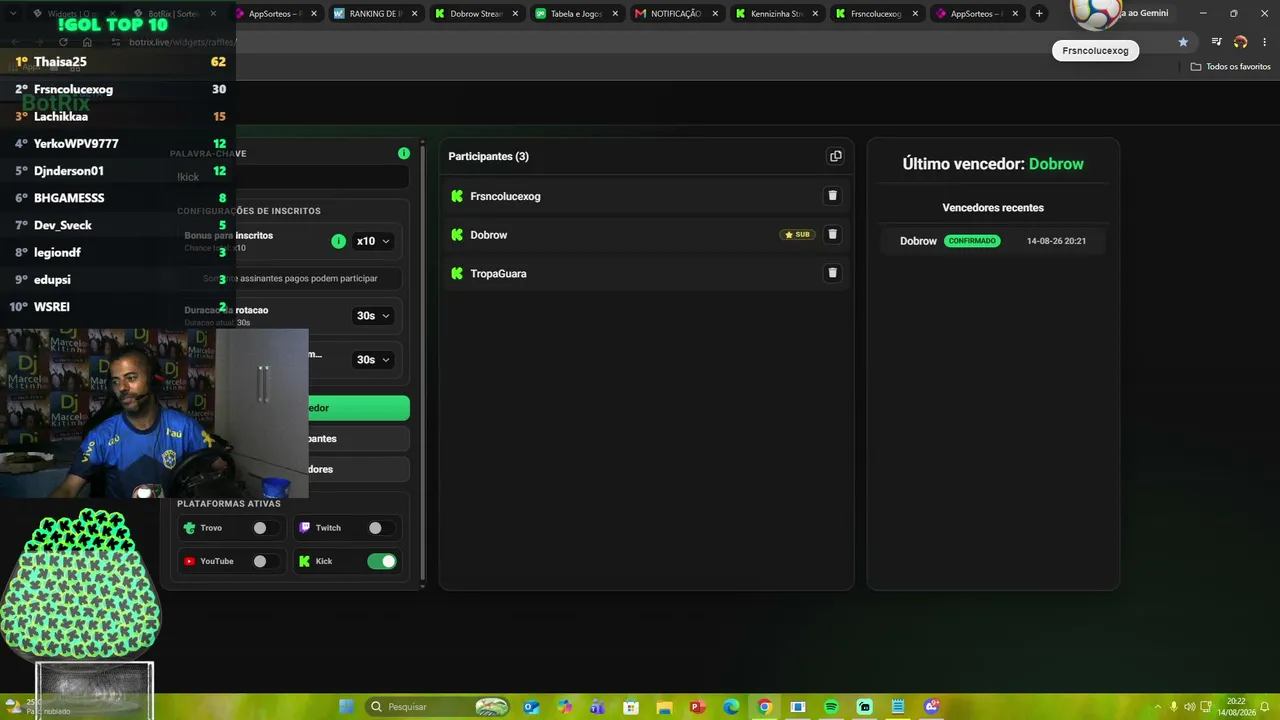Screen dimensions: 1280x720
Task: Launch Outlook from the taskbar
Action: (x=531, y=707)
